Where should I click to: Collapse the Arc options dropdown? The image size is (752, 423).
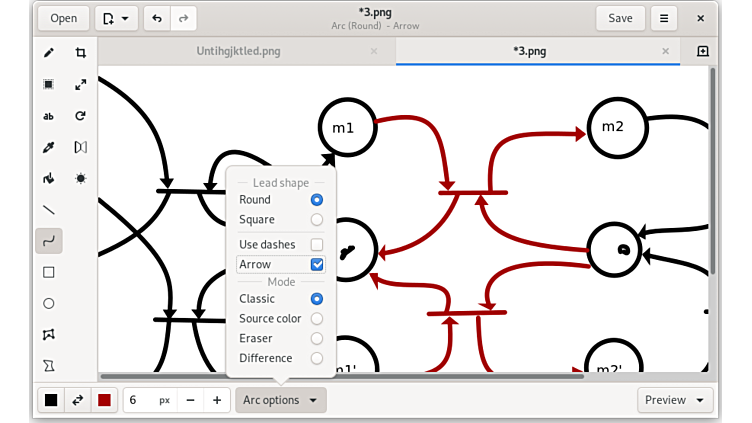point(281,400)
